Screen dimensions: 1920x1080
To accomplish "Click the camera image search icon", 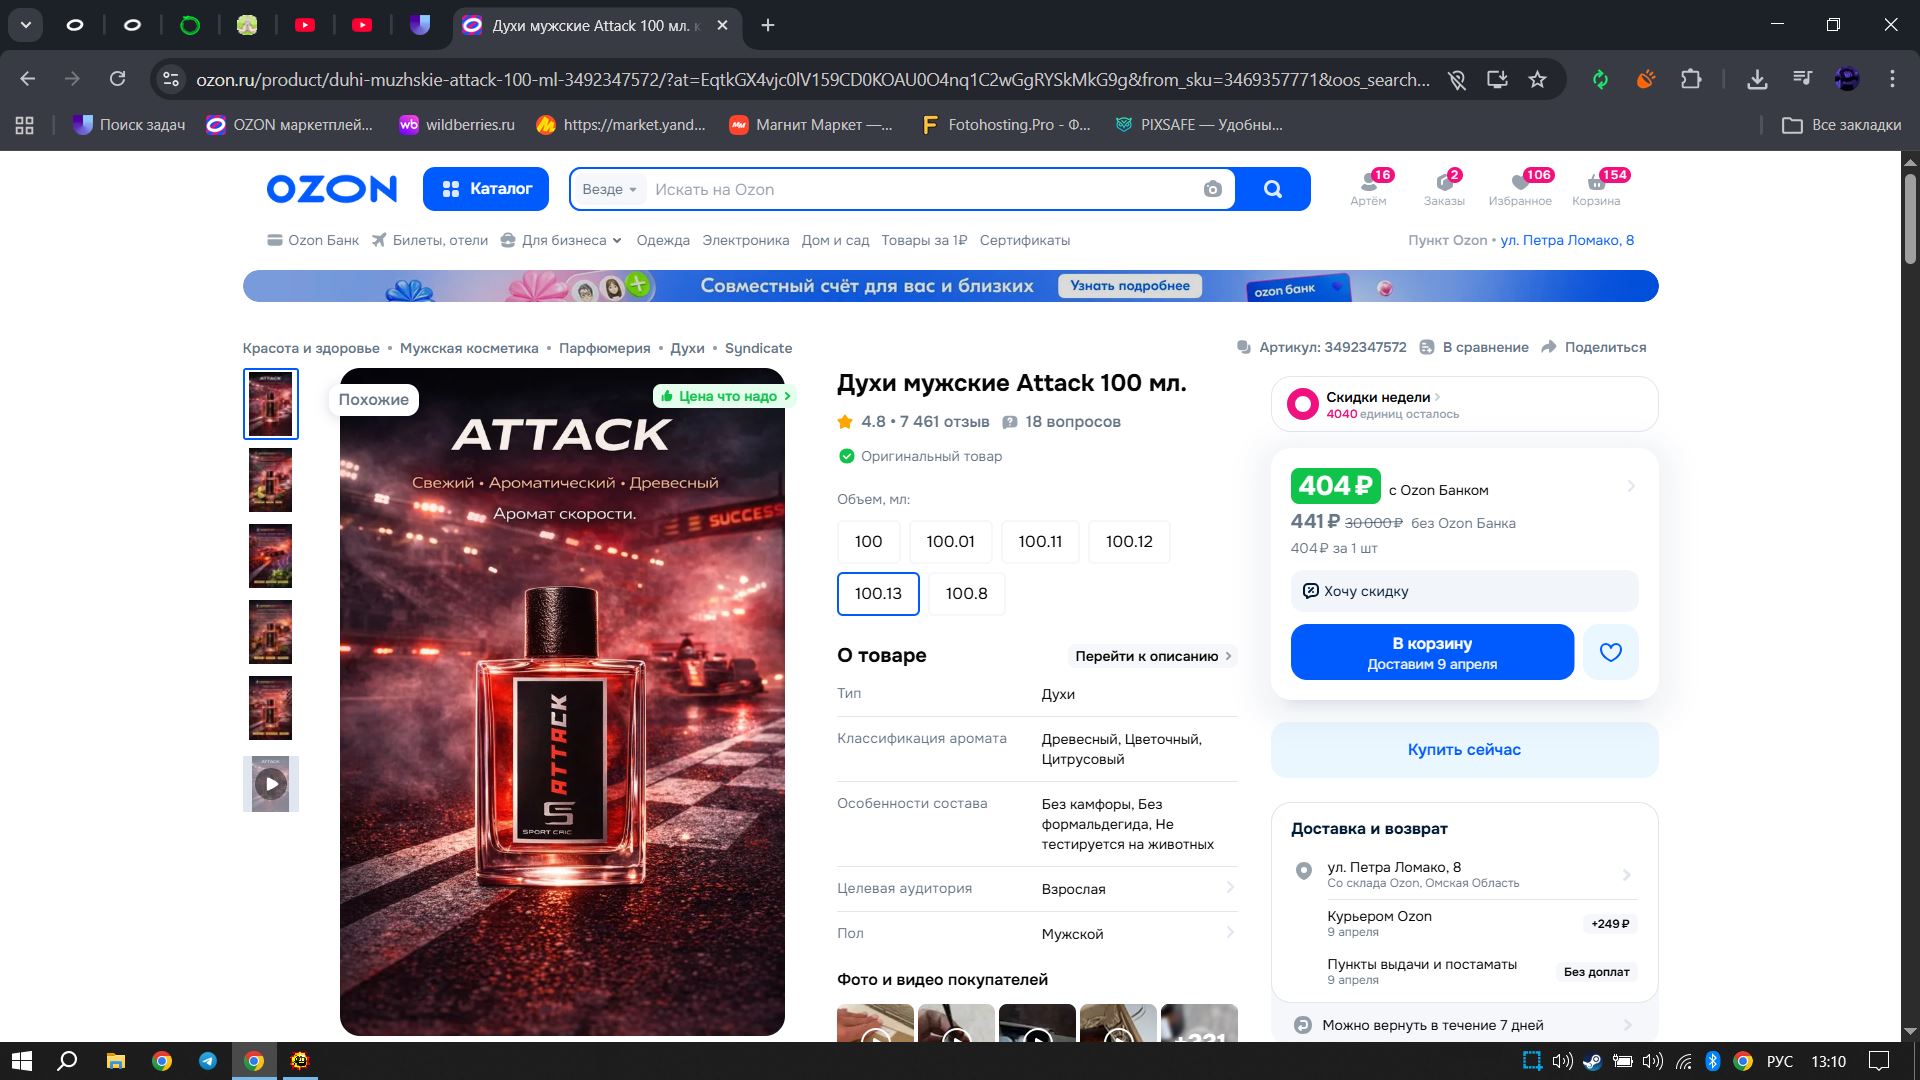I will pyautogui.click(x=1212, y=189).
